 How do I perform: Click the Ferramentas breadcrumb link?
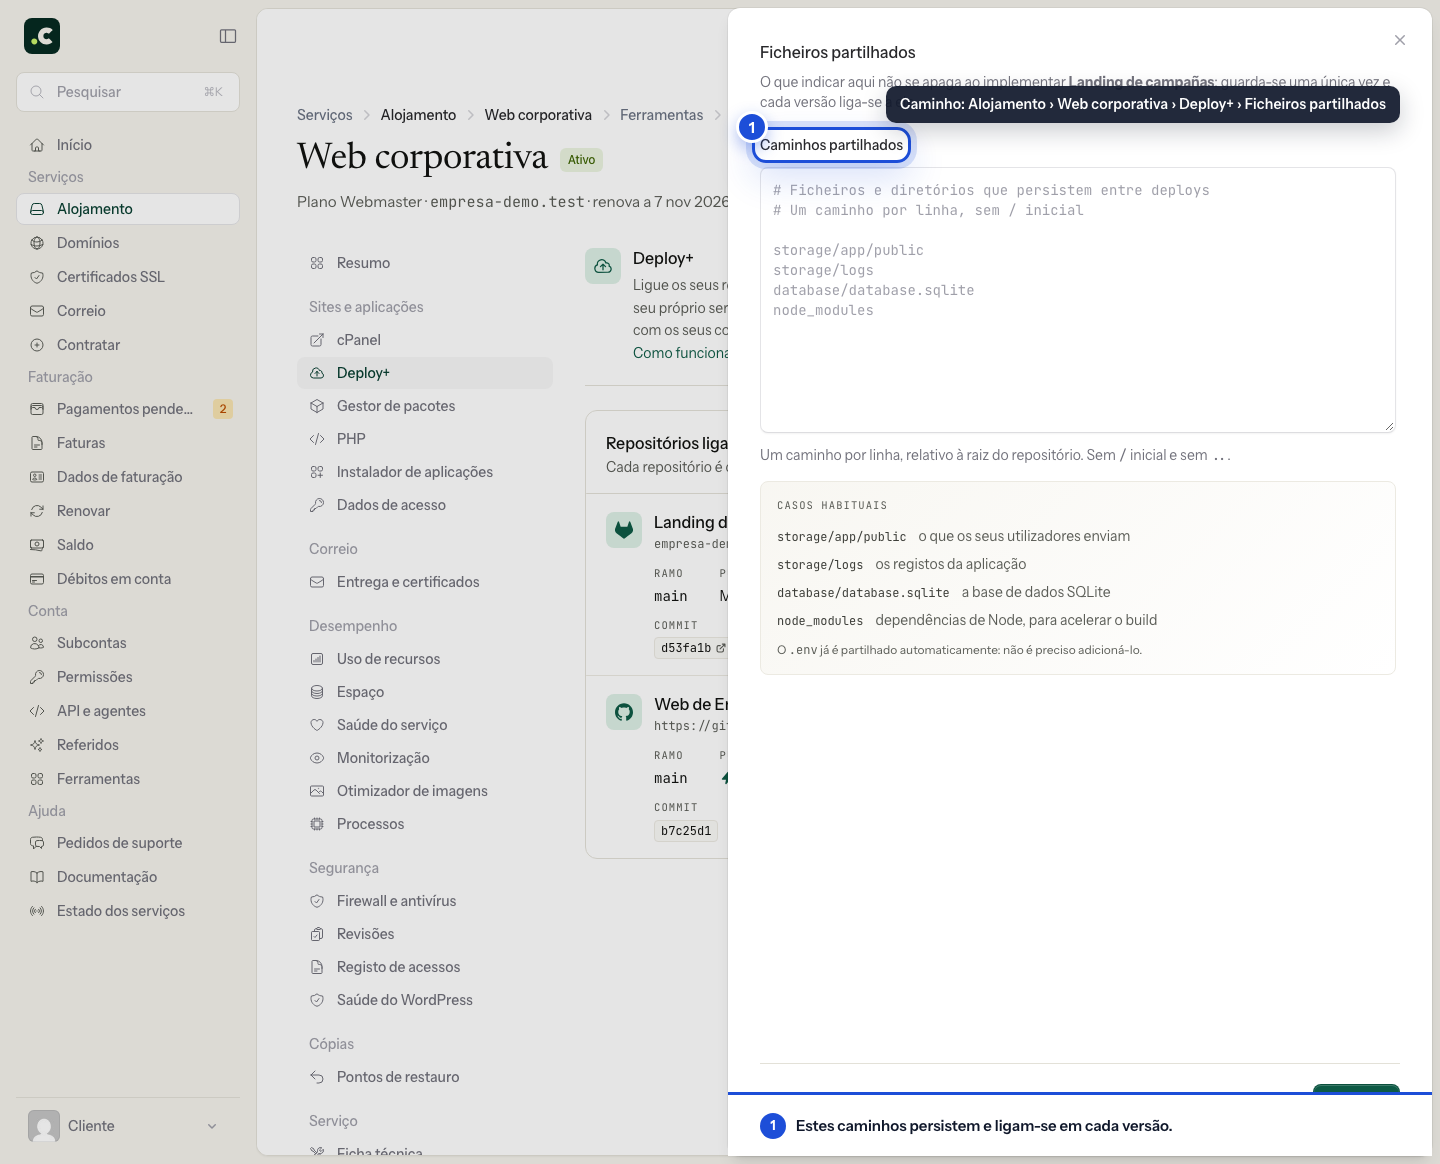(662, 115)
